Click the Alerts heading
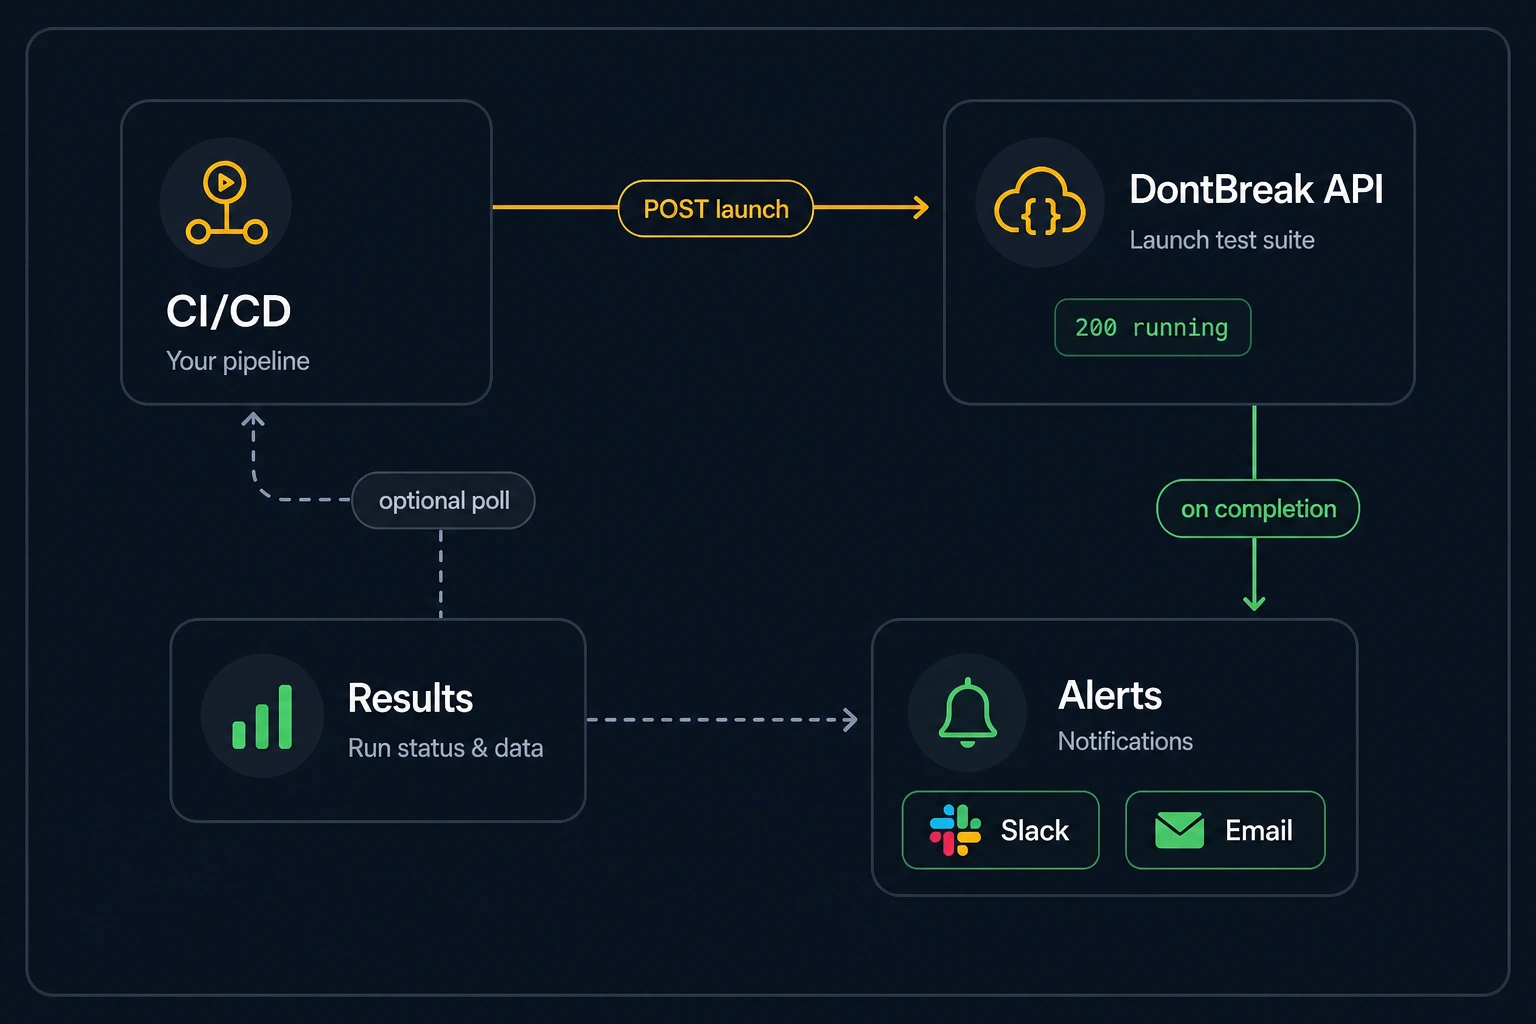This screenshot has width=1536, height=1024. [x=1110, y=695]
